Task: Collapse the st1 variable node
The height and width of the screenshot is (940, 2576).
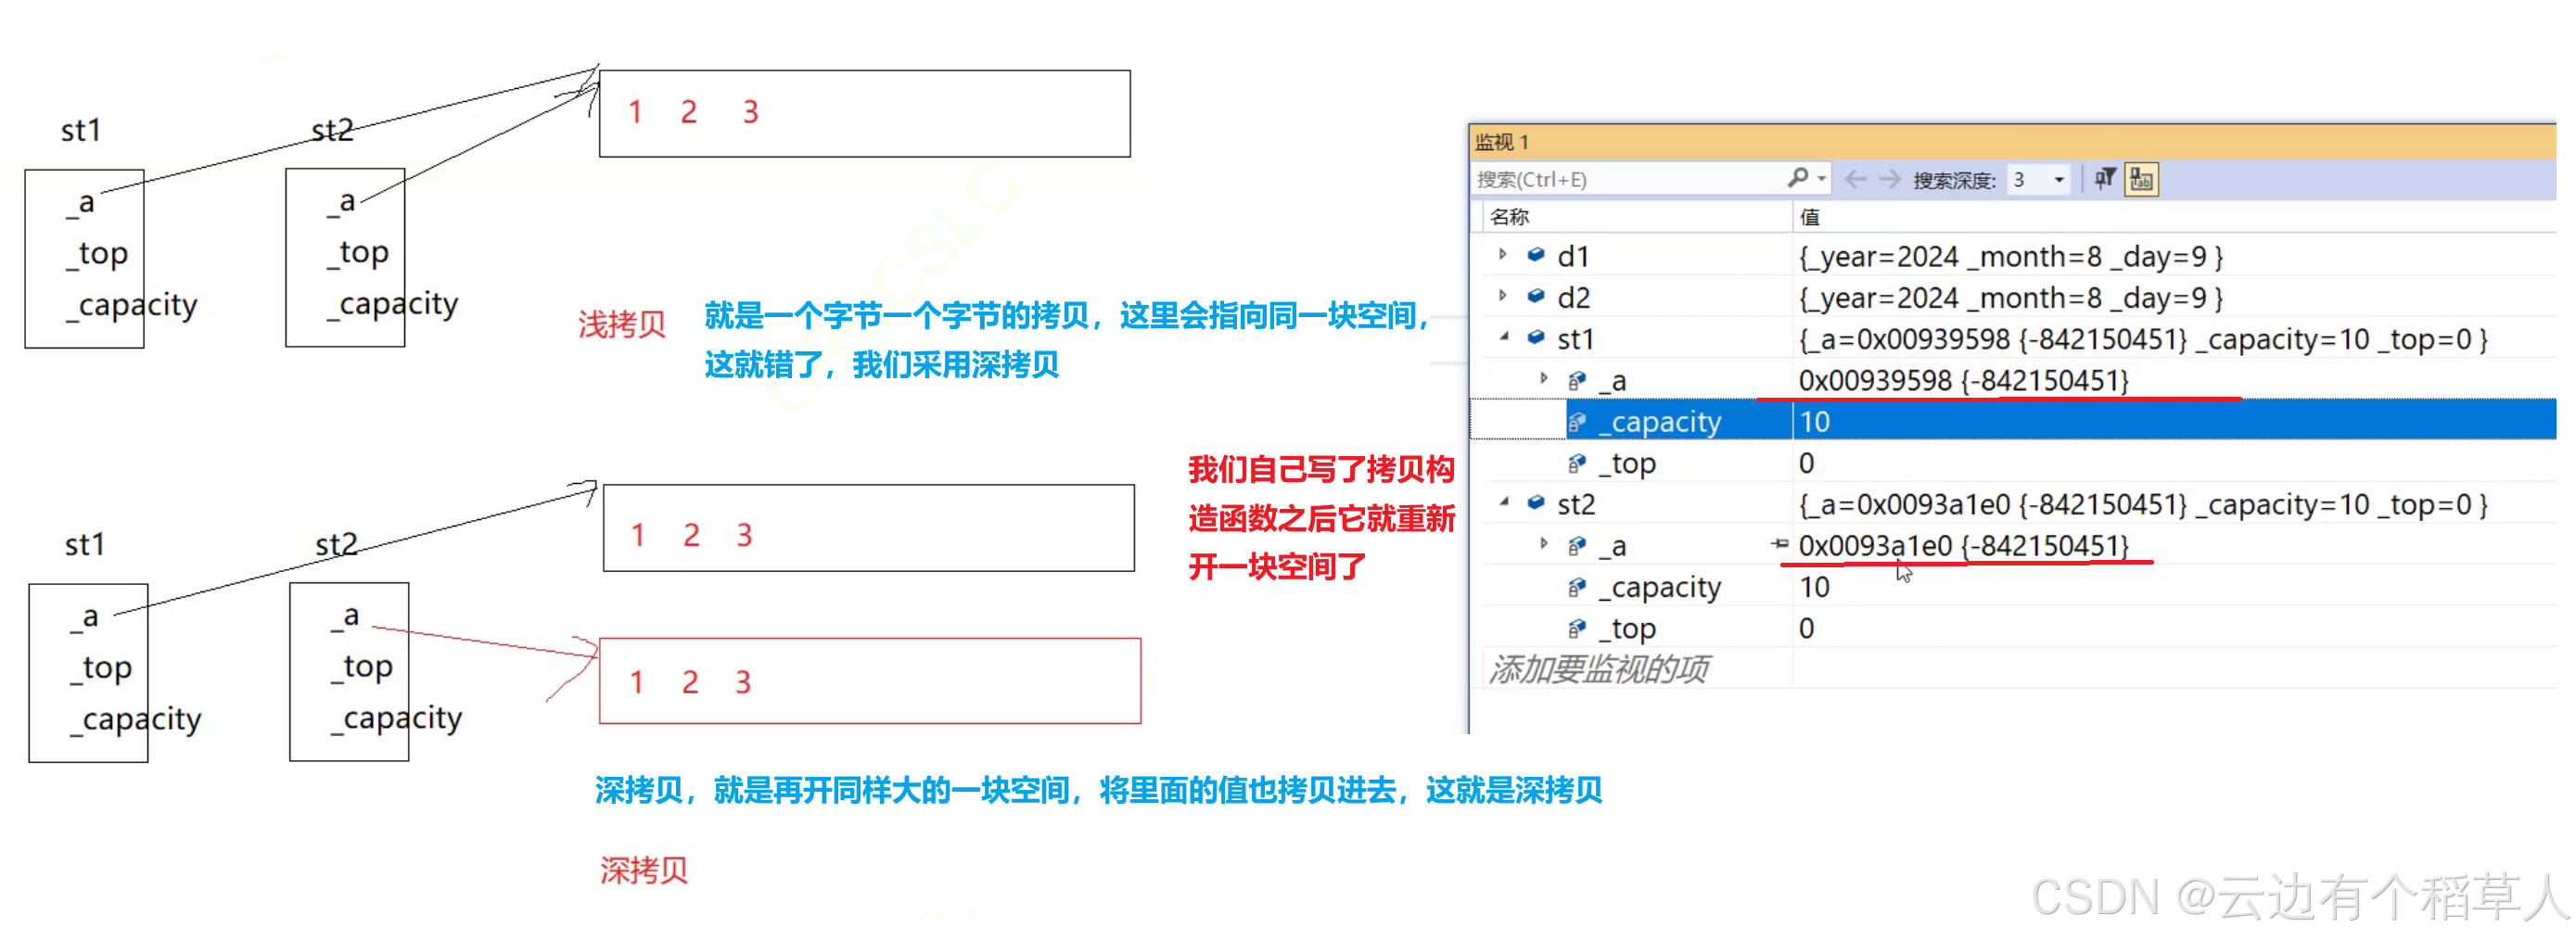Action: [x=1504, y=337]
